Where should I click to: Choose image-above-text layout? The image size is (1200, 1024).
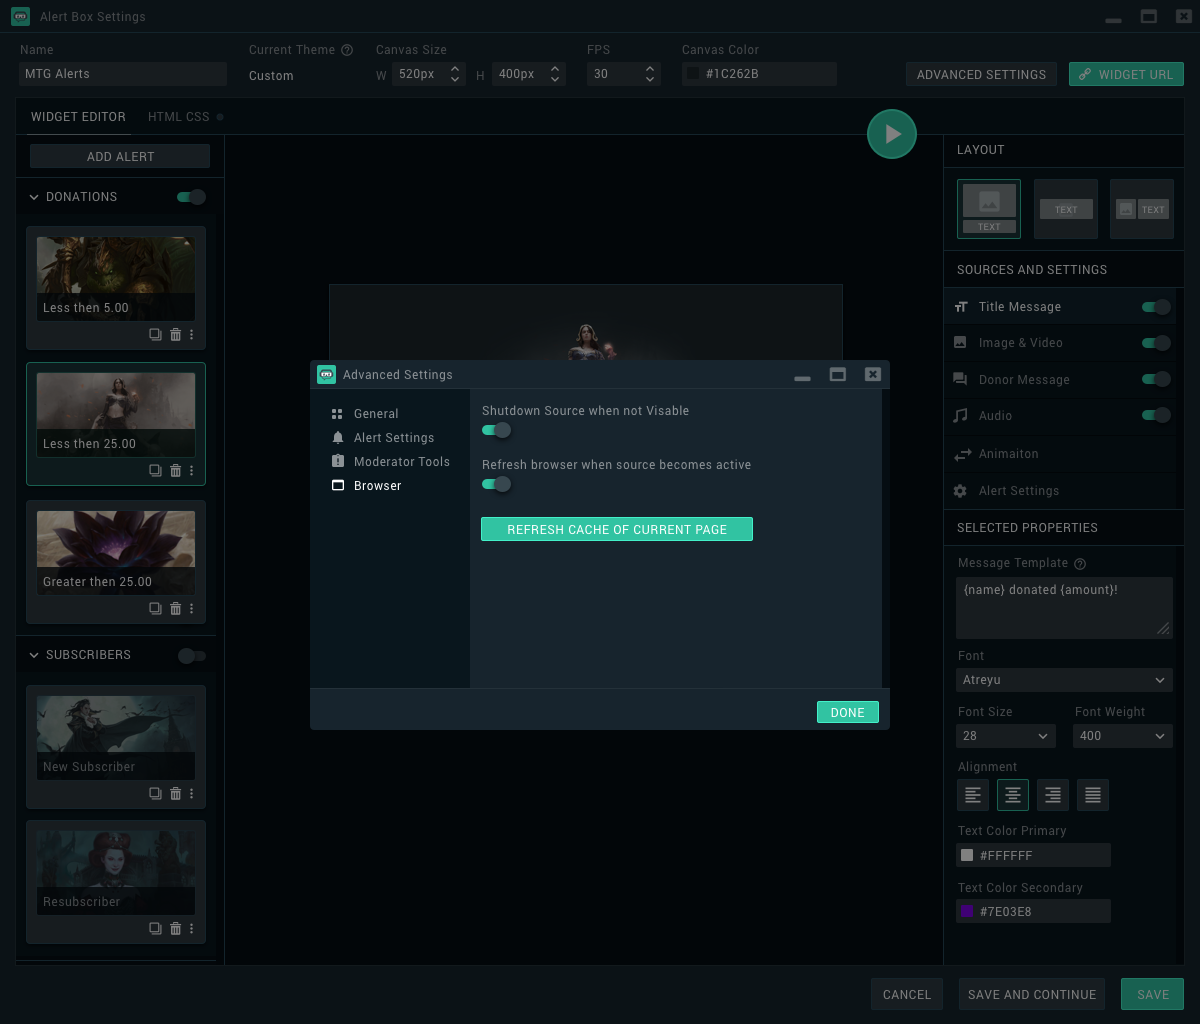[989, 209]
